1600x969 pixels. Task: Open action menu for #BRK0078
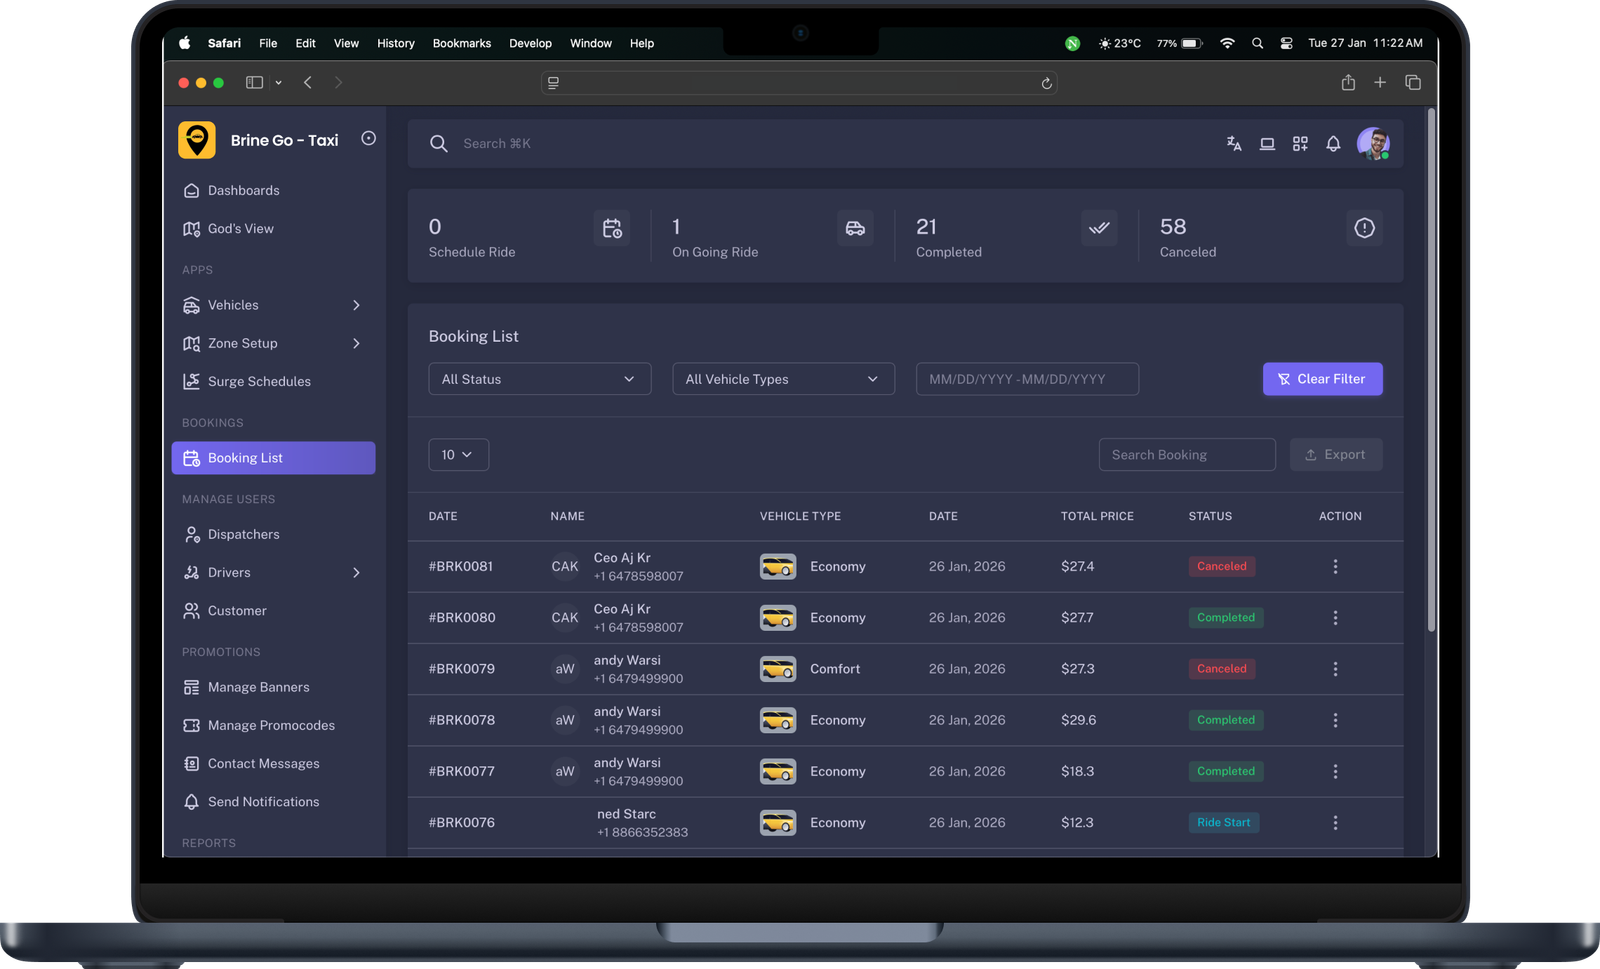(x=1335, y=720)
